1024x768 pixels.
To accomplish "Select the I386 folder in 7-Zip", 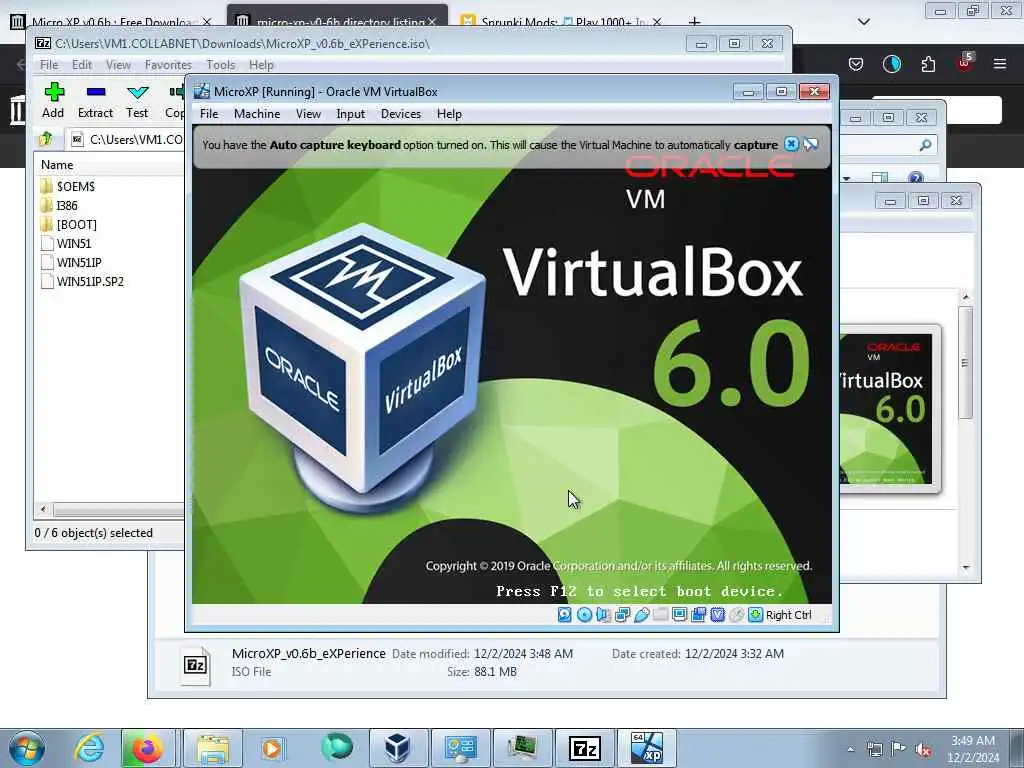I will pos(59,206).
